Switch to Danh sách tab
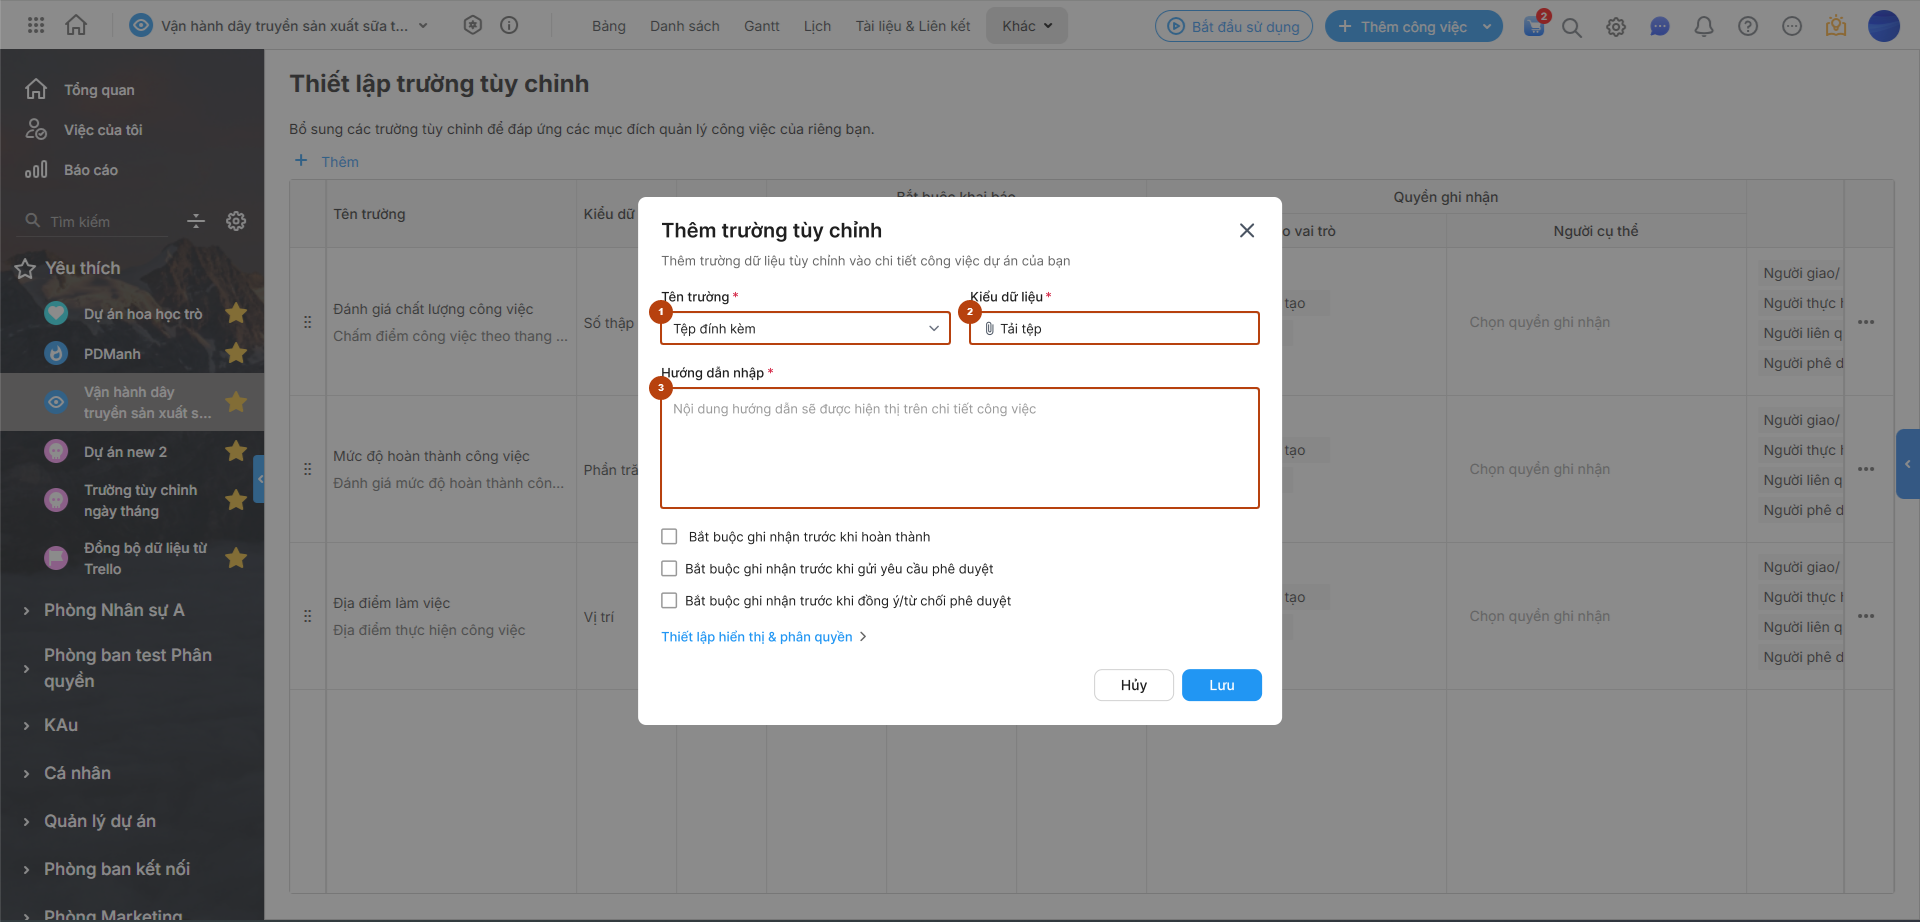This screenshot has height=922, width=1920. (x=684, y=26)
